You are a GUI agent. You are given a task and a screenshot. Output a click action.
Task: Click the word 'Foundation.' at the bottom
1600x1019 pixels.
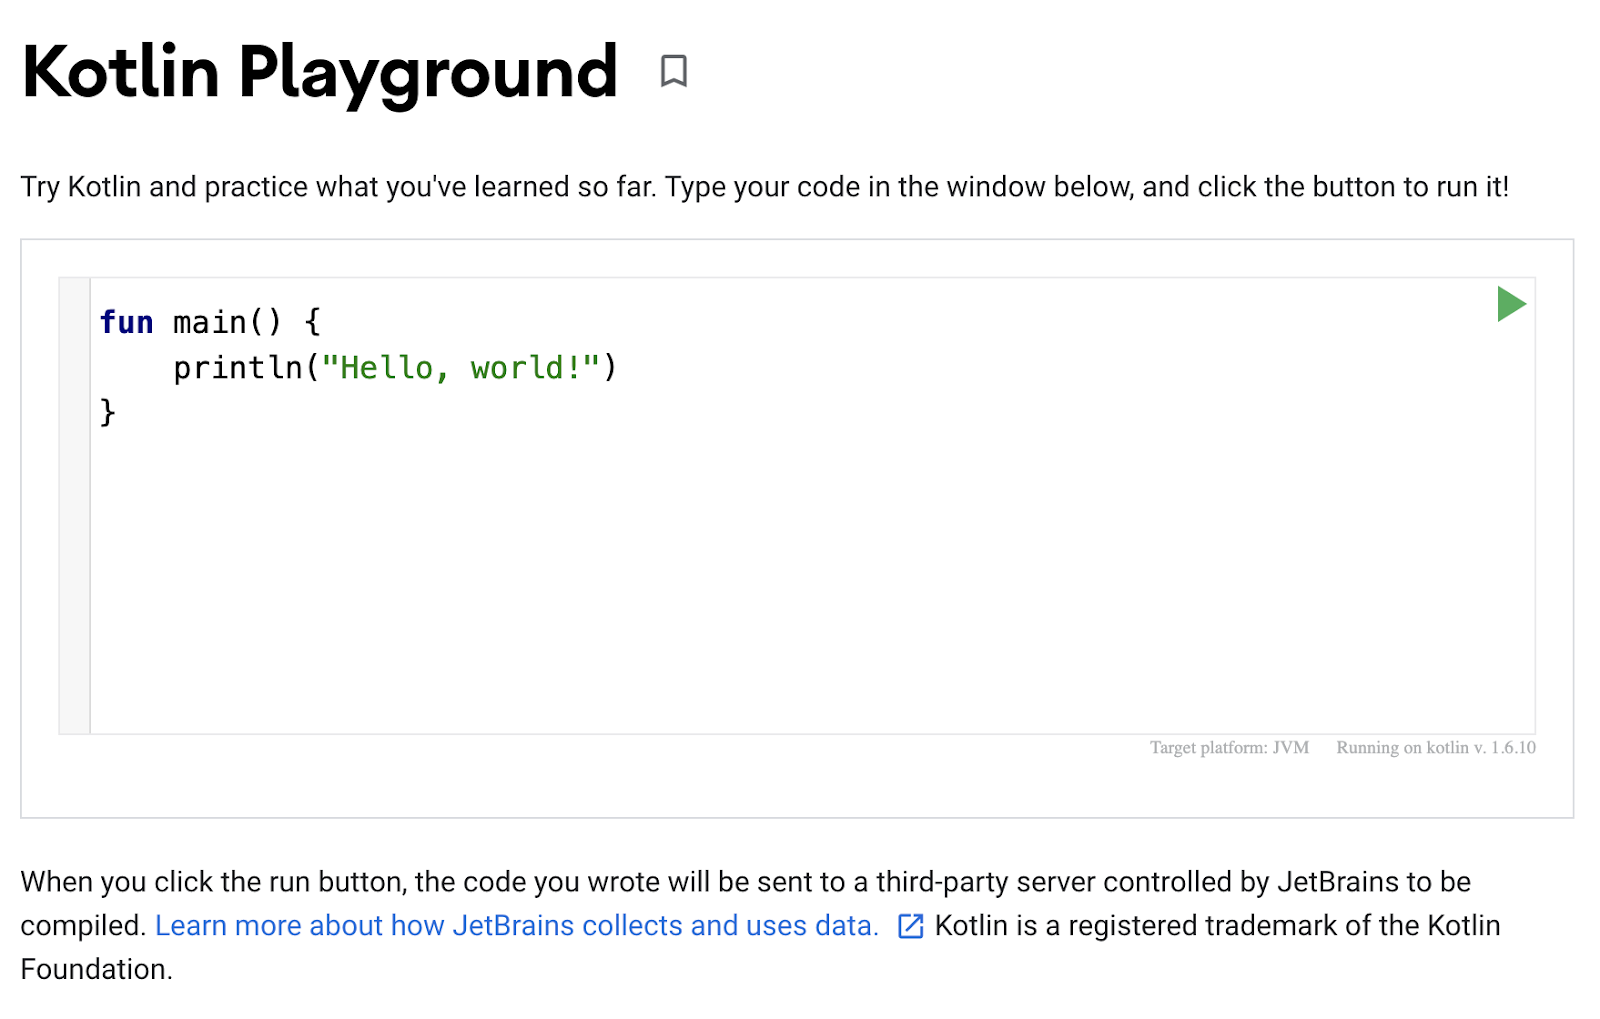[x=96, y=970]
